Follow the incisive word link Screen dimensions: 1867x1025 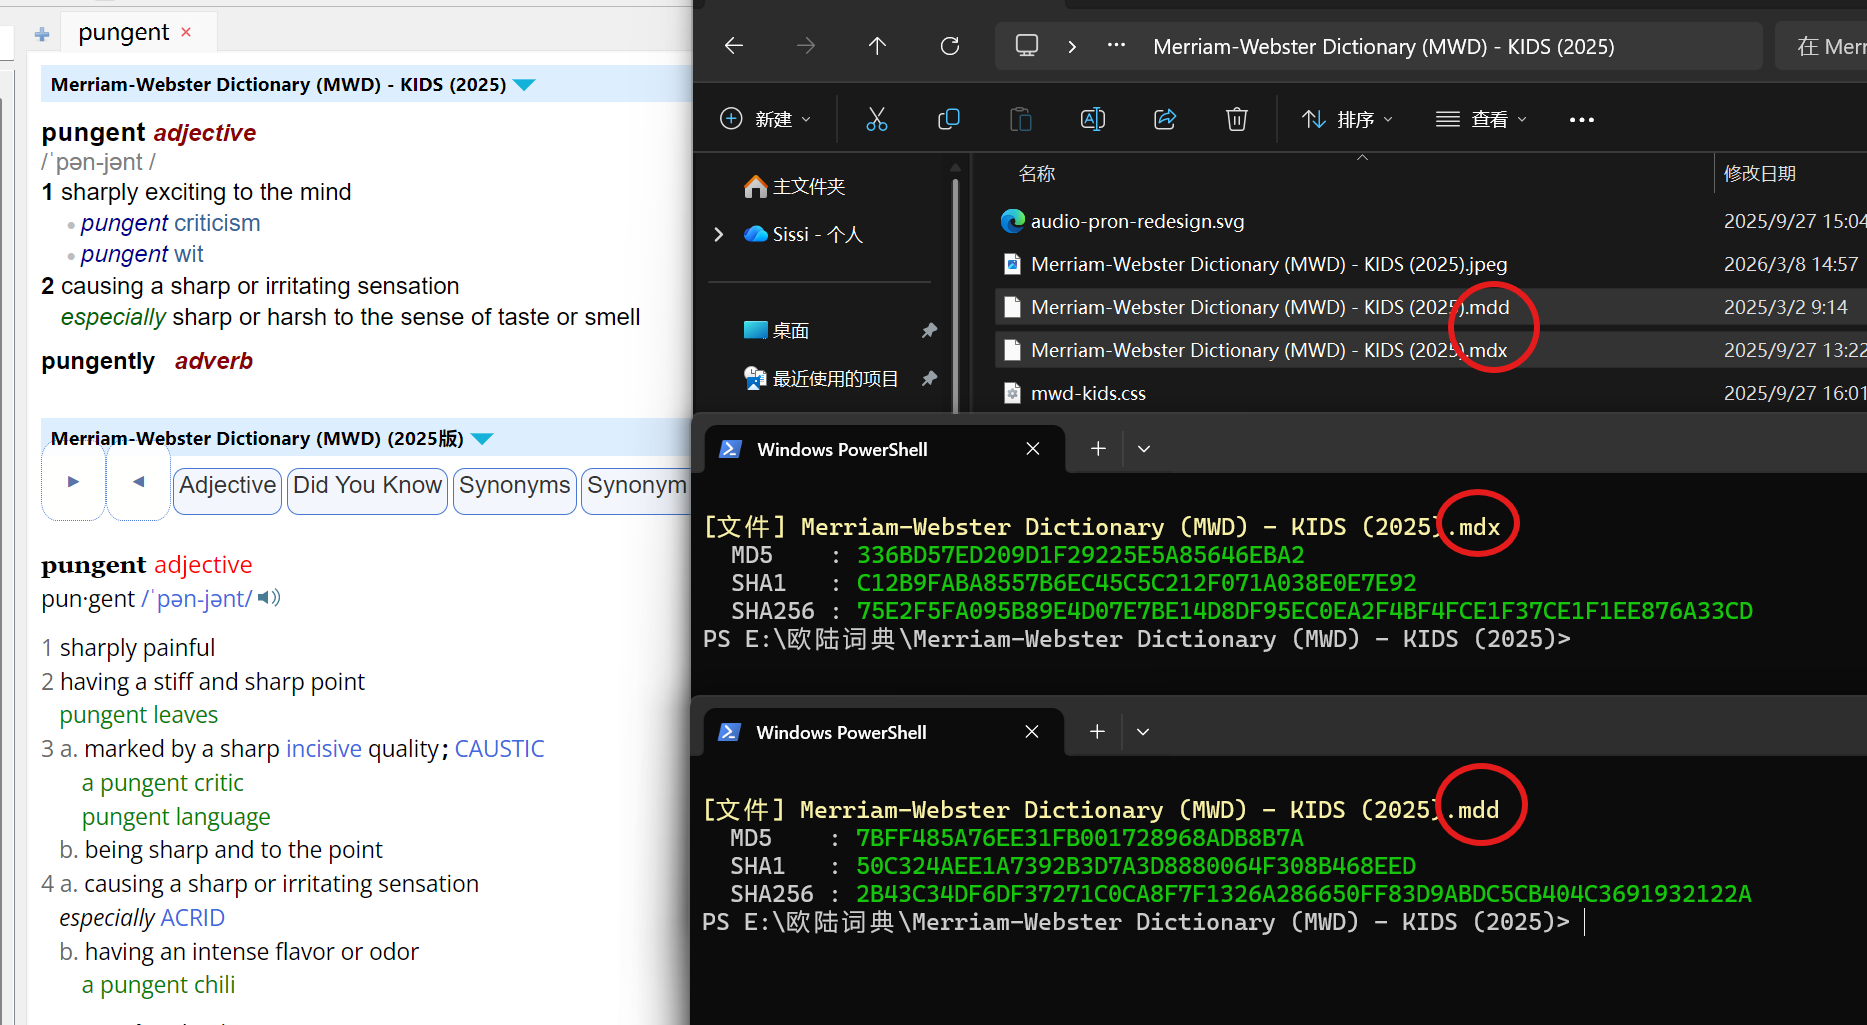324,749
